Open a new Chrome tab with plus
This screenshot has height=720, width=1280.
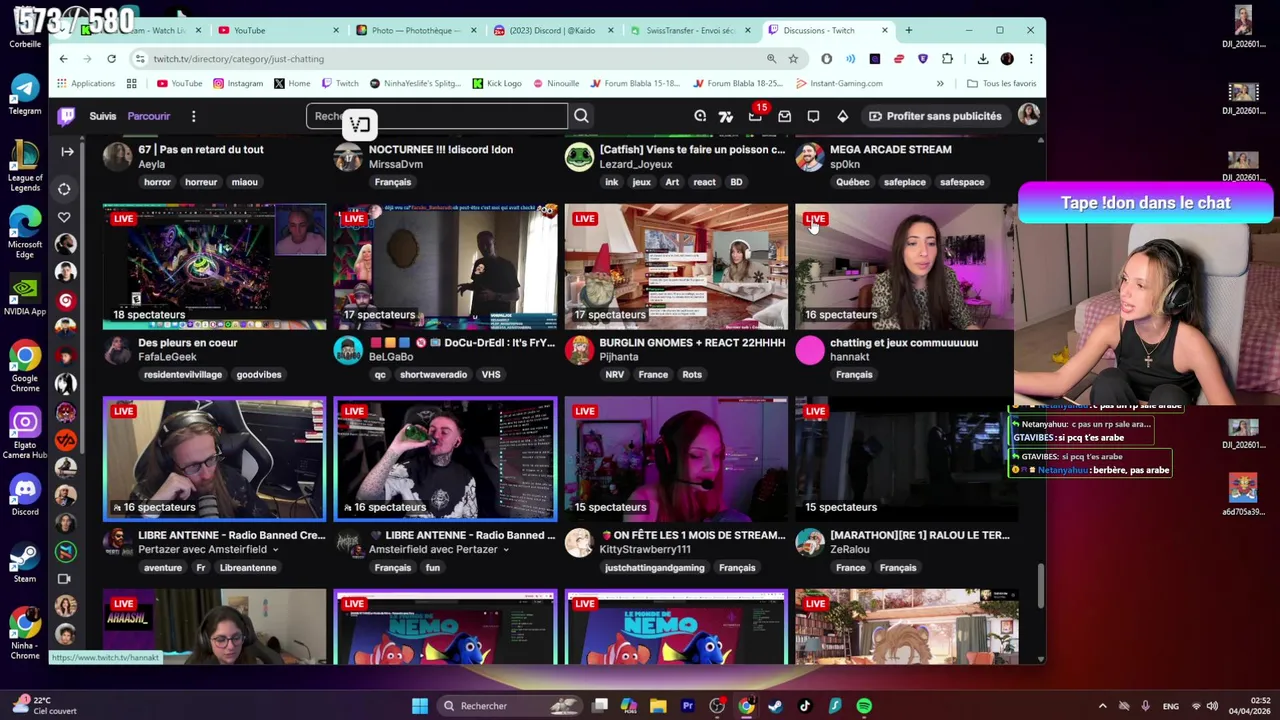(x=909, y=30)
